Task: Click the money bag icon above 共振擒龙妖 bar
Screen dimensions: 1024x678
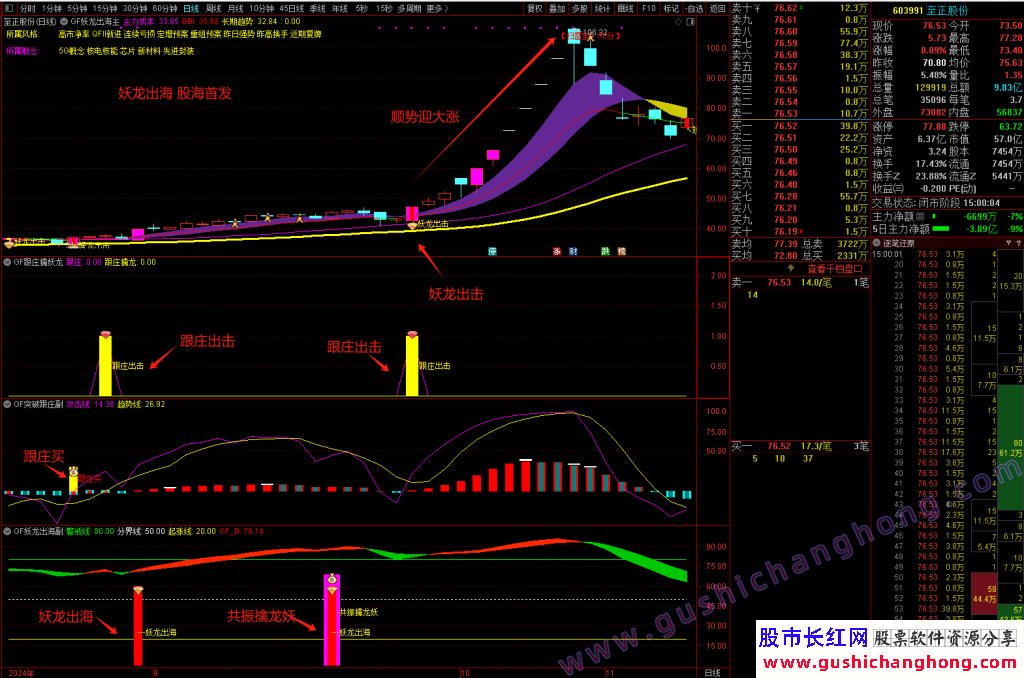Action: coord(332,579)
